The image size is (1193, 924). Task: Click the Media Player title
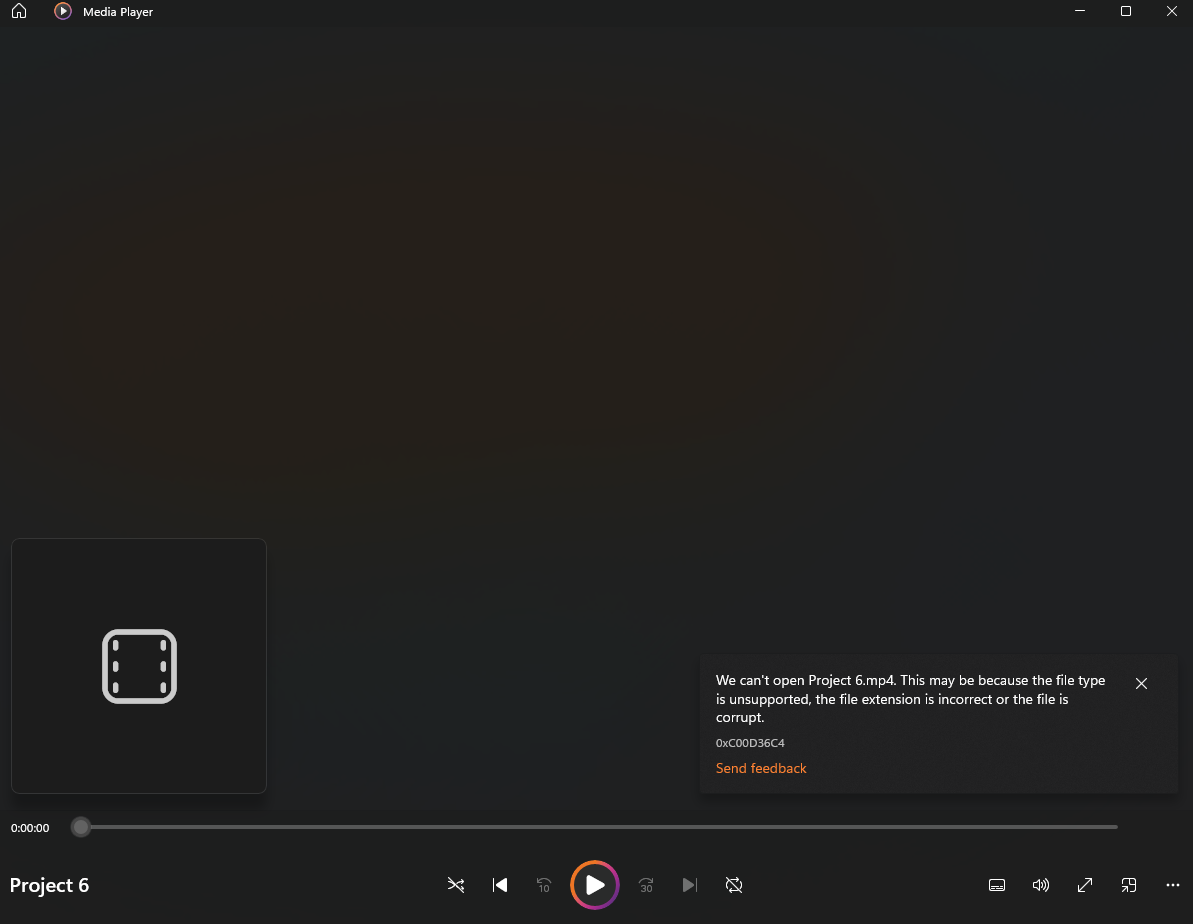(116, 11)
